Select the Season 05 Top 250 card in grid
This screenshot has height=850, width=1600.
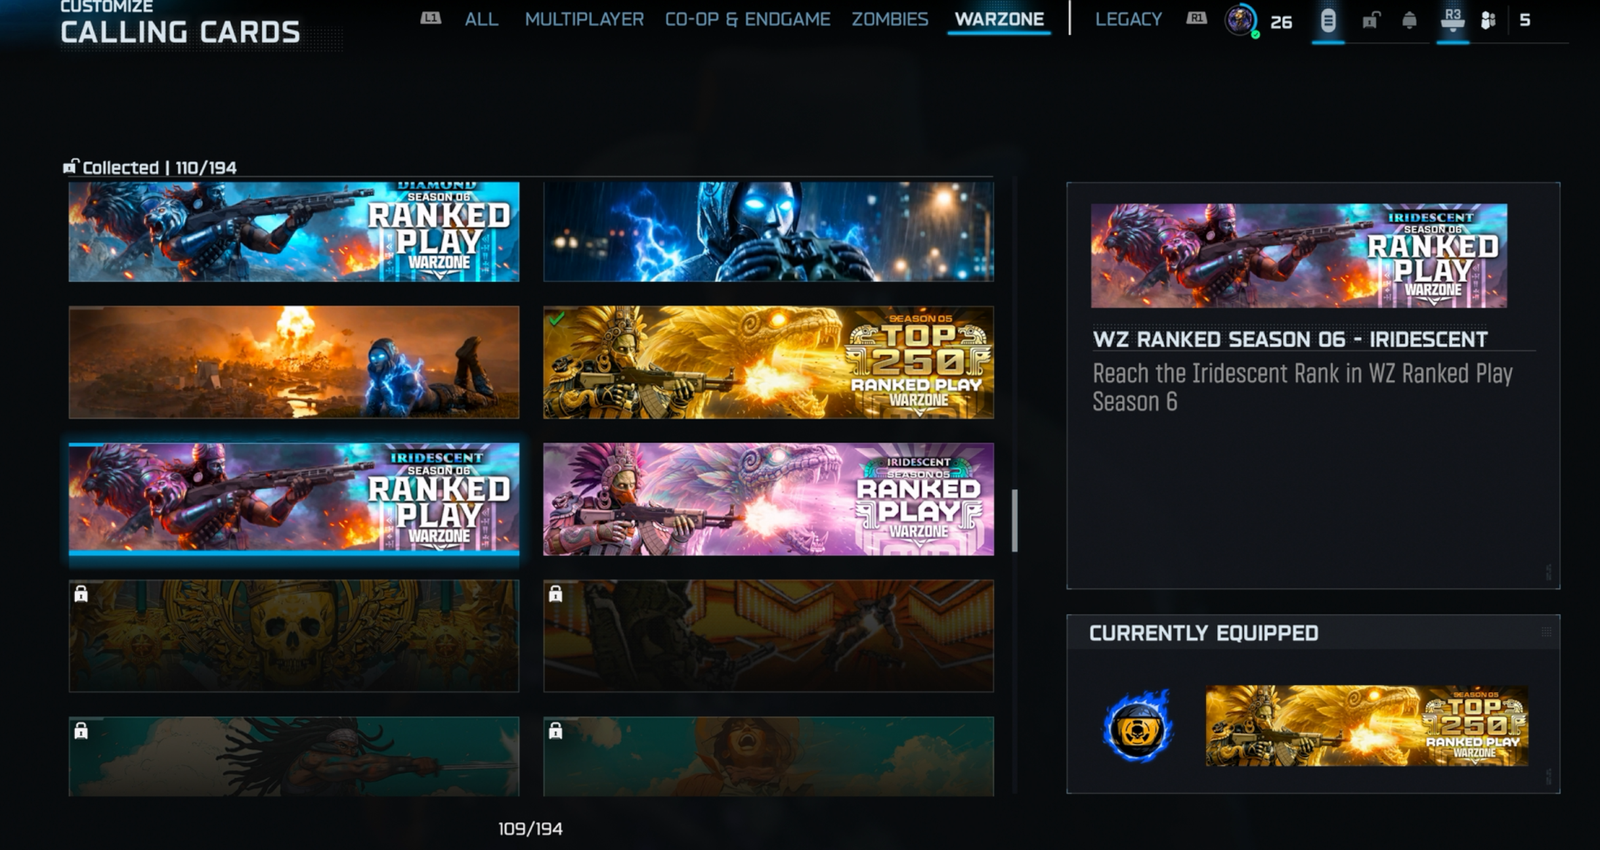tap(768, 362)
